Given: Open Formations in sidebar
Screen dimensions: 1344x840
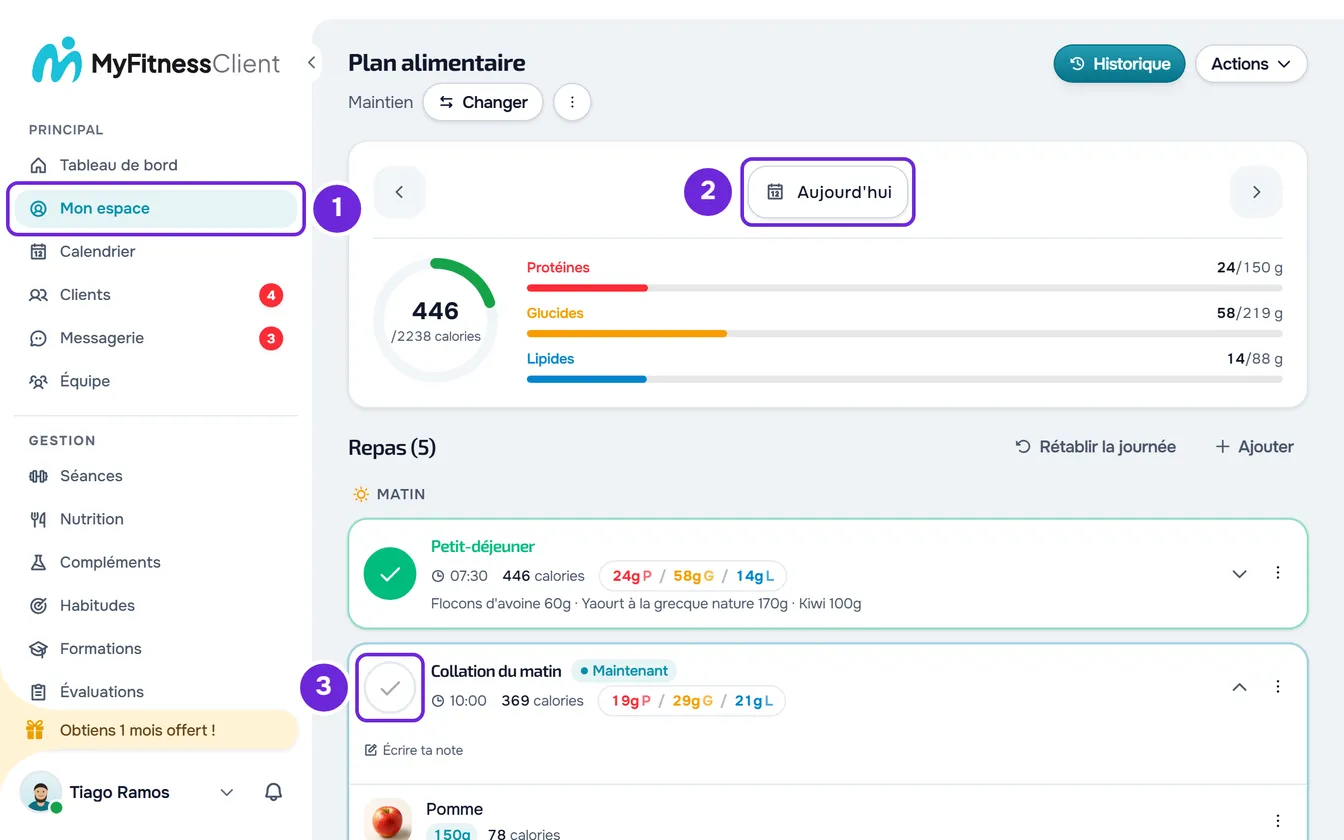Looking at the screenshot, I should [156, 648].
